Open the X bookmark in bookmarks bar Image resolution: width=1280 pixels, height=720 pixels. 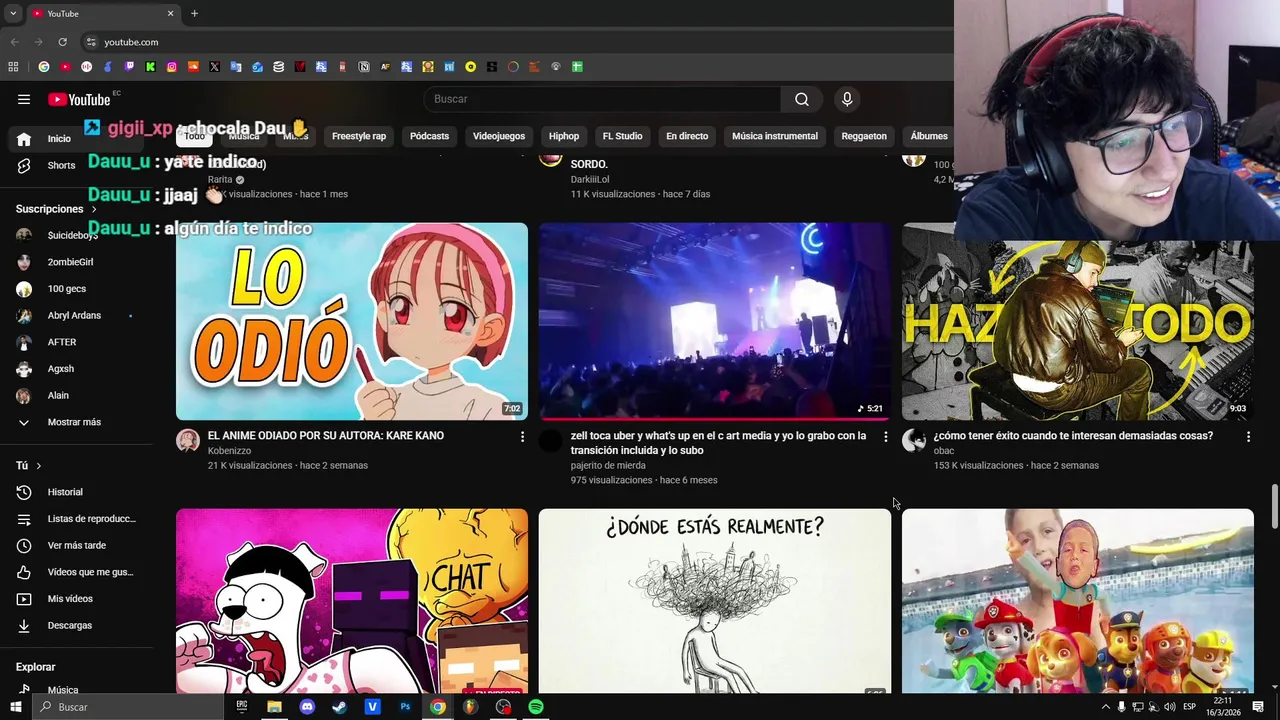(214, 67)
